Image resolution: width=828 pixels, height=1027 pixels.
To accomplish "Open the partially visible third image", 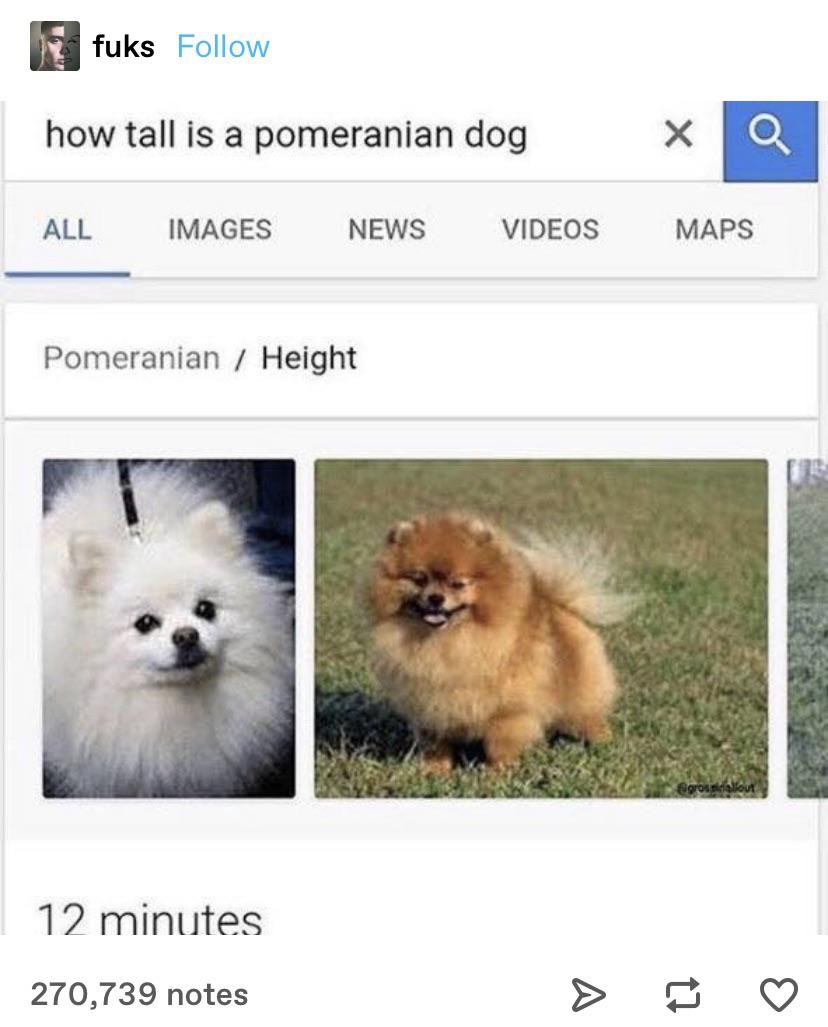I will [x=807, y=628].
